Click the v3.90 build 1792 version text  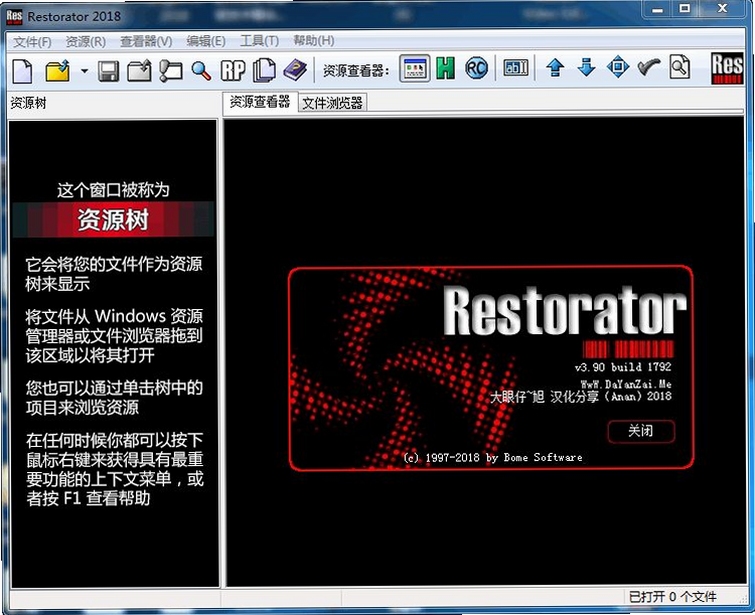[623, 367]
